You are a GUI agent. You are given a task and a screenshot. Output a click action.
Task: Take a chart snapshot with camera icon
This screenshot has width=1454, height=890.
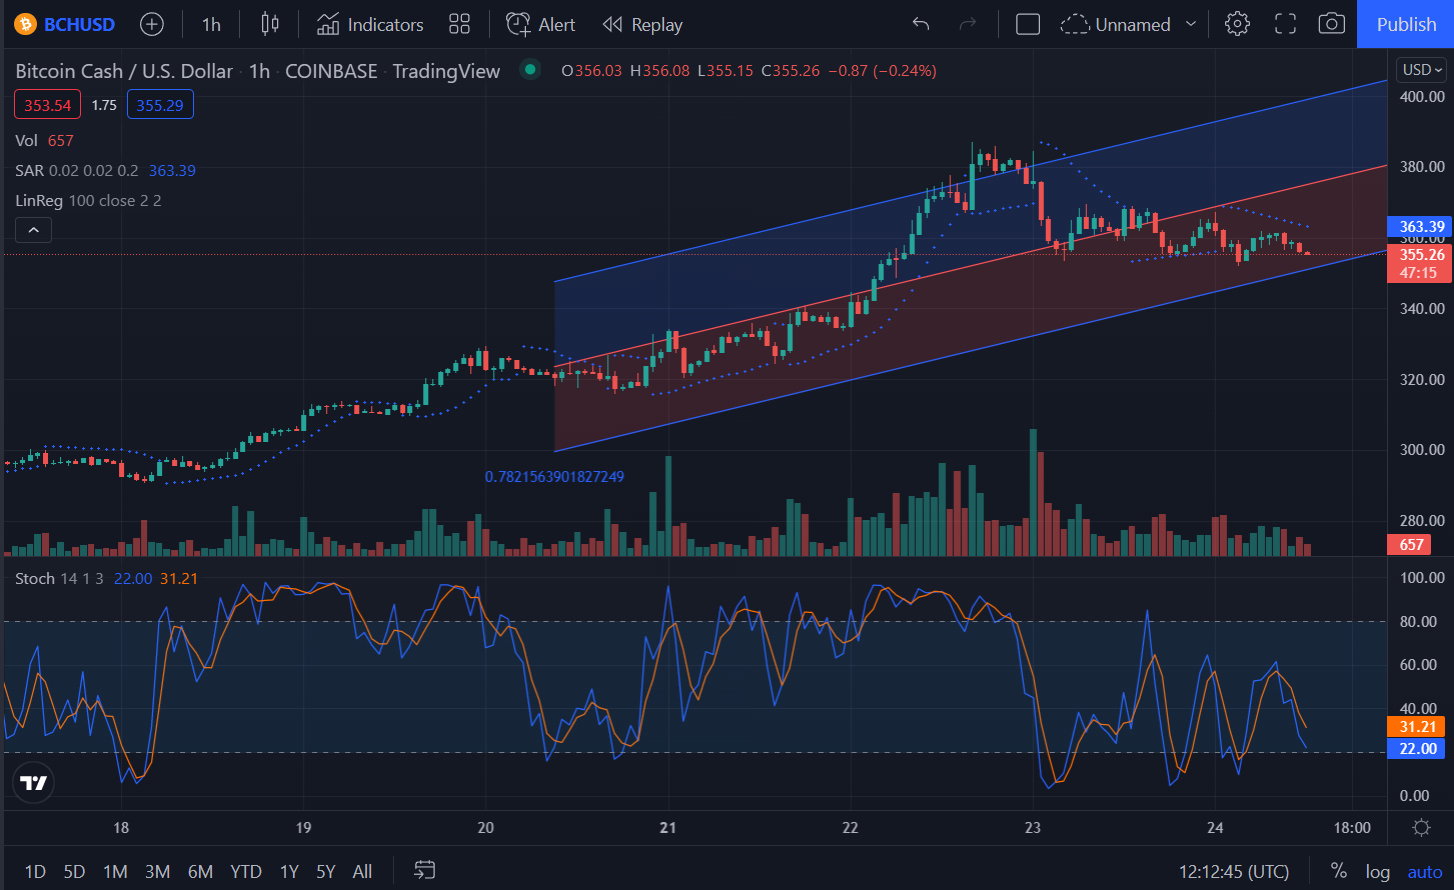pos(1331,24)
